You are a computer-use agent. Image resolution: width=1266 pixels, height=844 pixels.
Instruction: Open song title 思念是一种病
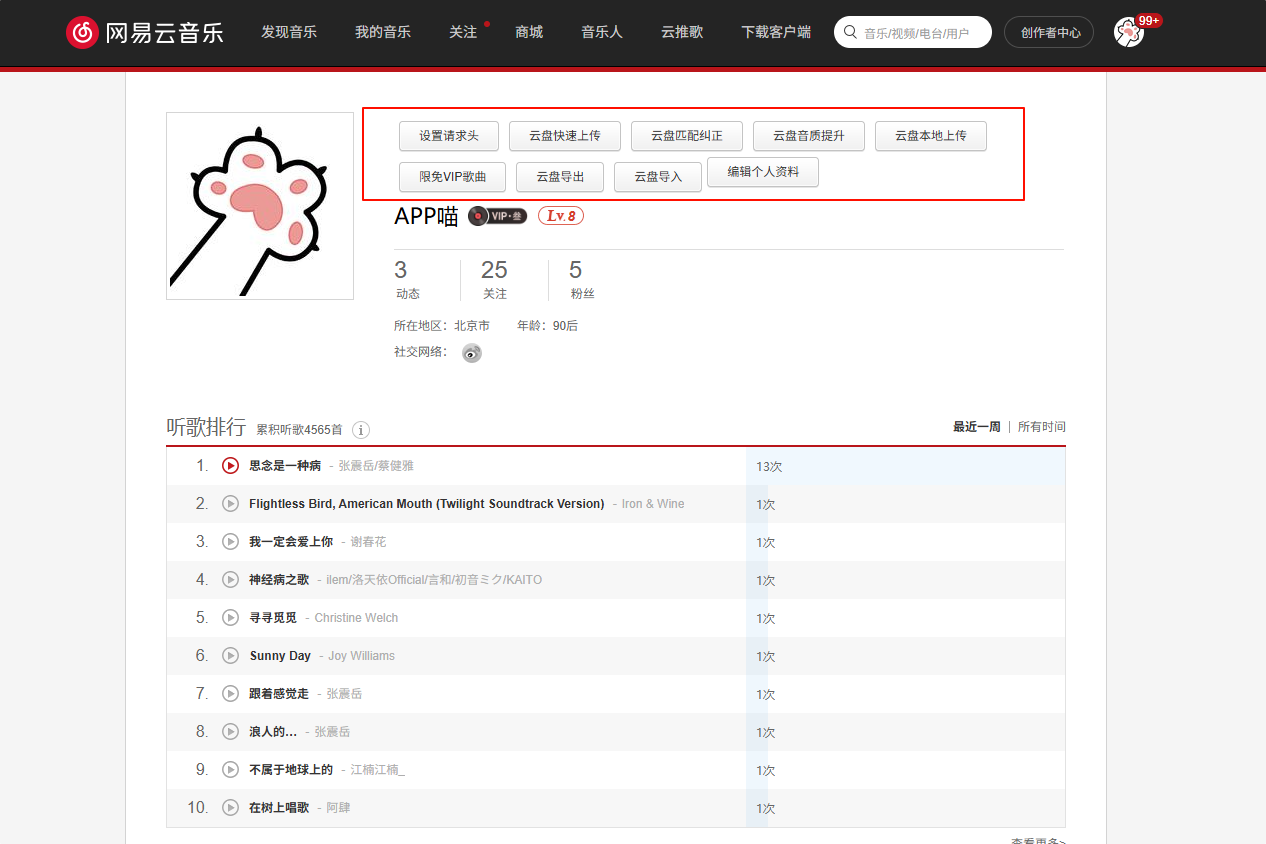coord(285,466)
